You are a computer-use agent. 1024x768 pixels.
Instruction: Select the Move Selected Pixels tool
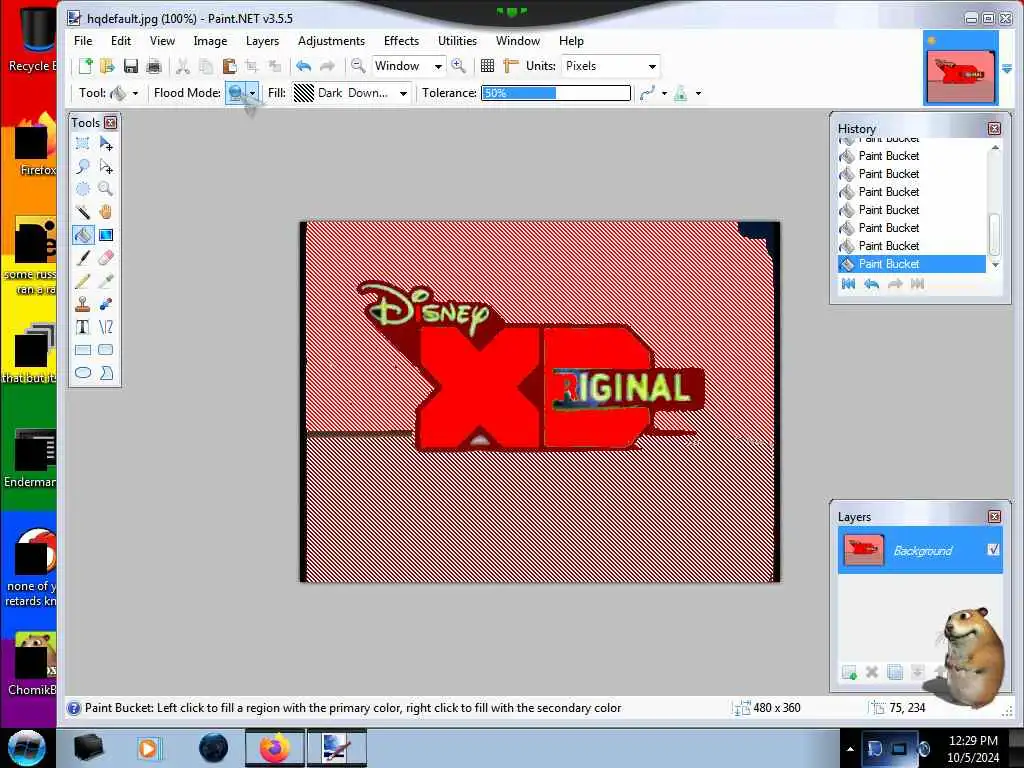[x=106, y=143]
